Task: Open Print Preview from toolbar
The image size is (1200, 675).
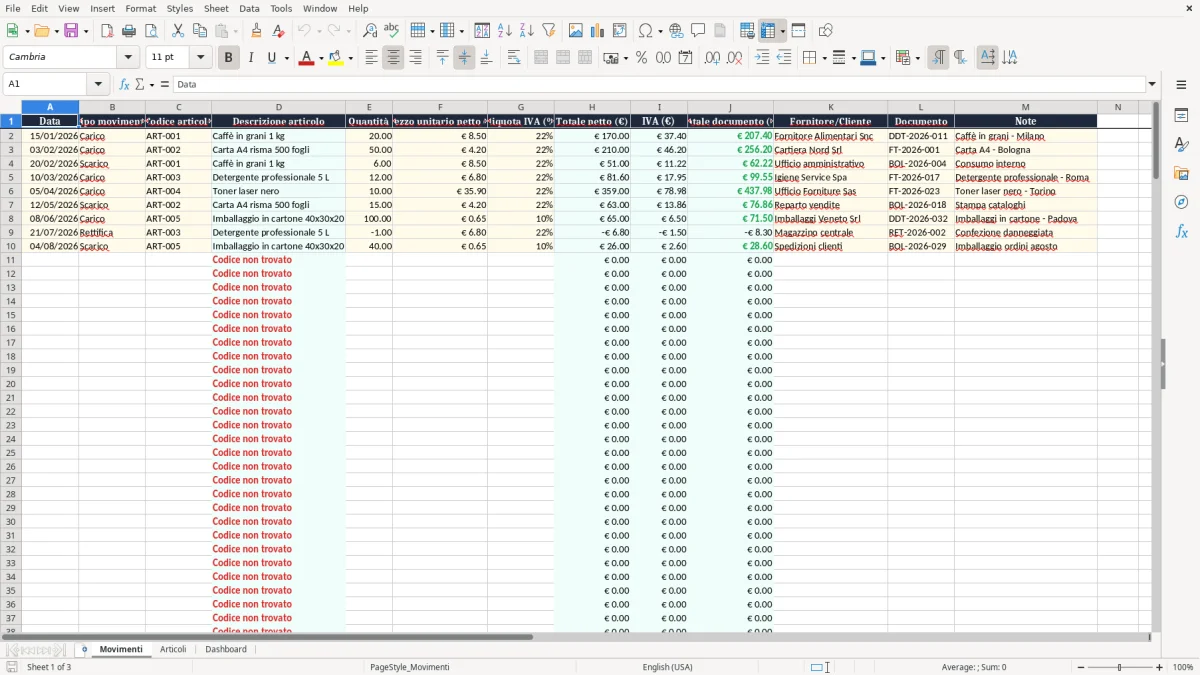Action: [x=151, y=31]
